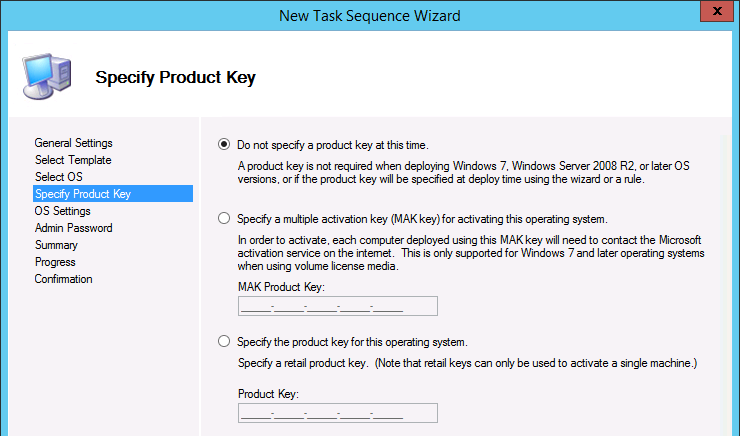Select the Specify Product Key step
The height and width of the screenshot is (436, 740).
click(82, 194)
